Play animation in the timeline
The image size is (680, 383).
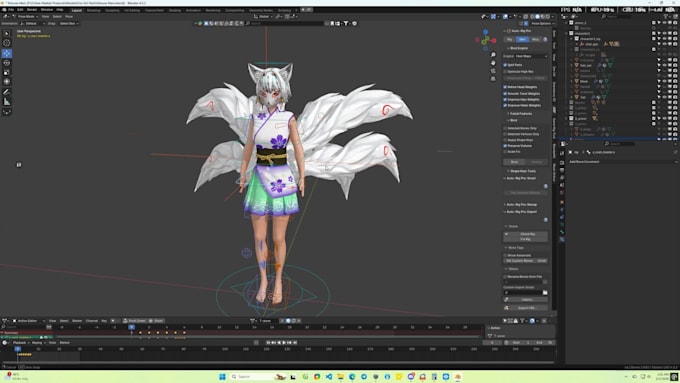coord(284,343)
